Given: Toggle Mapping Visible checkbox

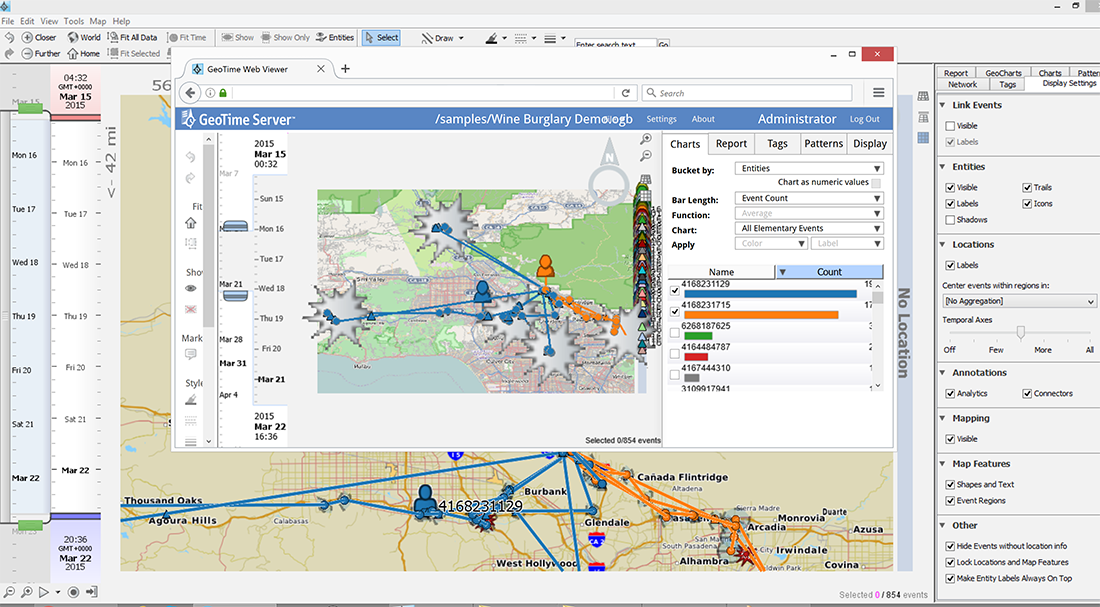Looking at the screenshot, I should point(950,439).
